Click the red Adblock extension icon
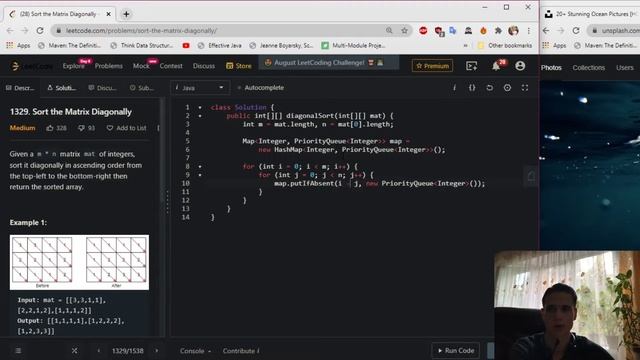The height and width of the screenshot is (360, 640). pos(423,31)
